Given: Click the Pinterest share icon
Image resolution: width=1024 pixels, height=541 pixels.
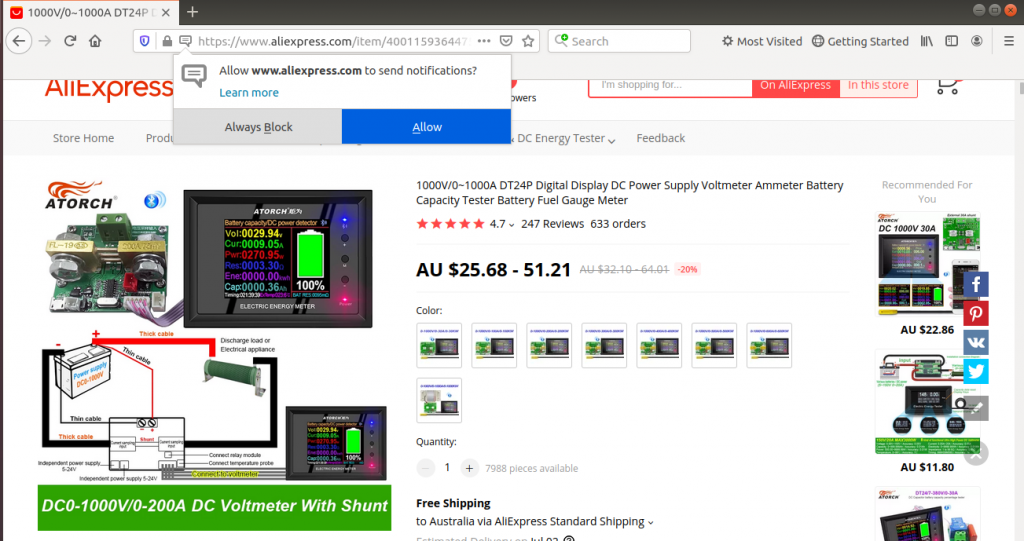Looking at the screenshot, I should click(x=976, y=313).
